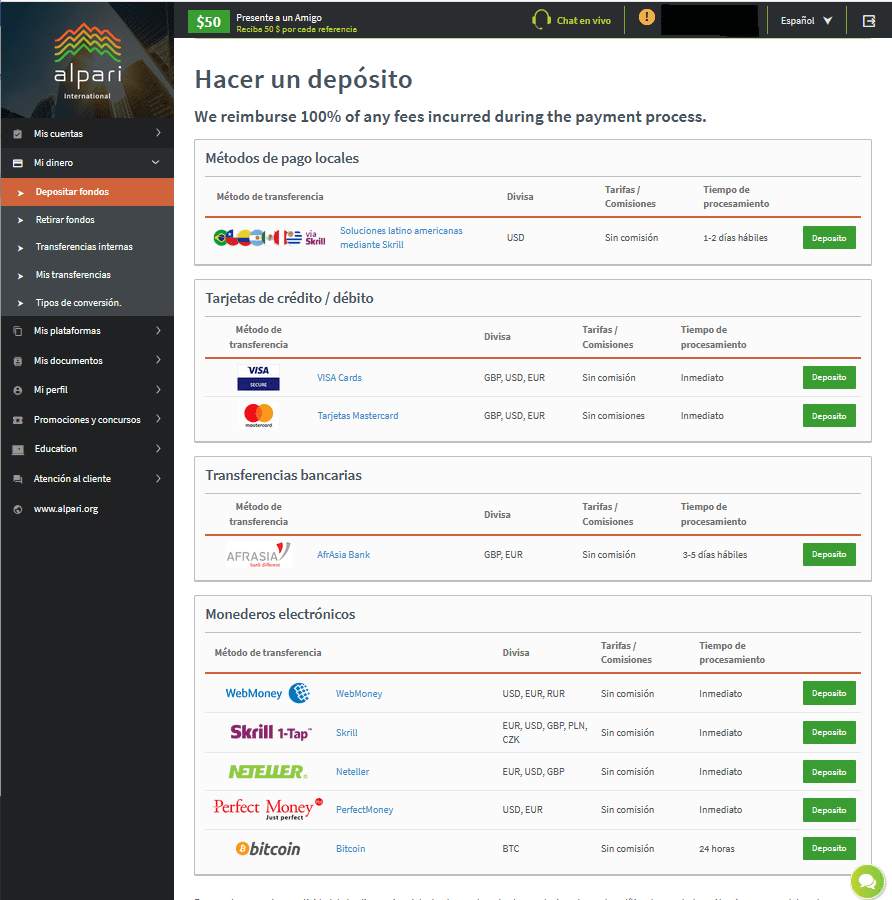Screen dimensions: 892x900
Task: Click the logout icon in top bar
Action: [868, 20]
